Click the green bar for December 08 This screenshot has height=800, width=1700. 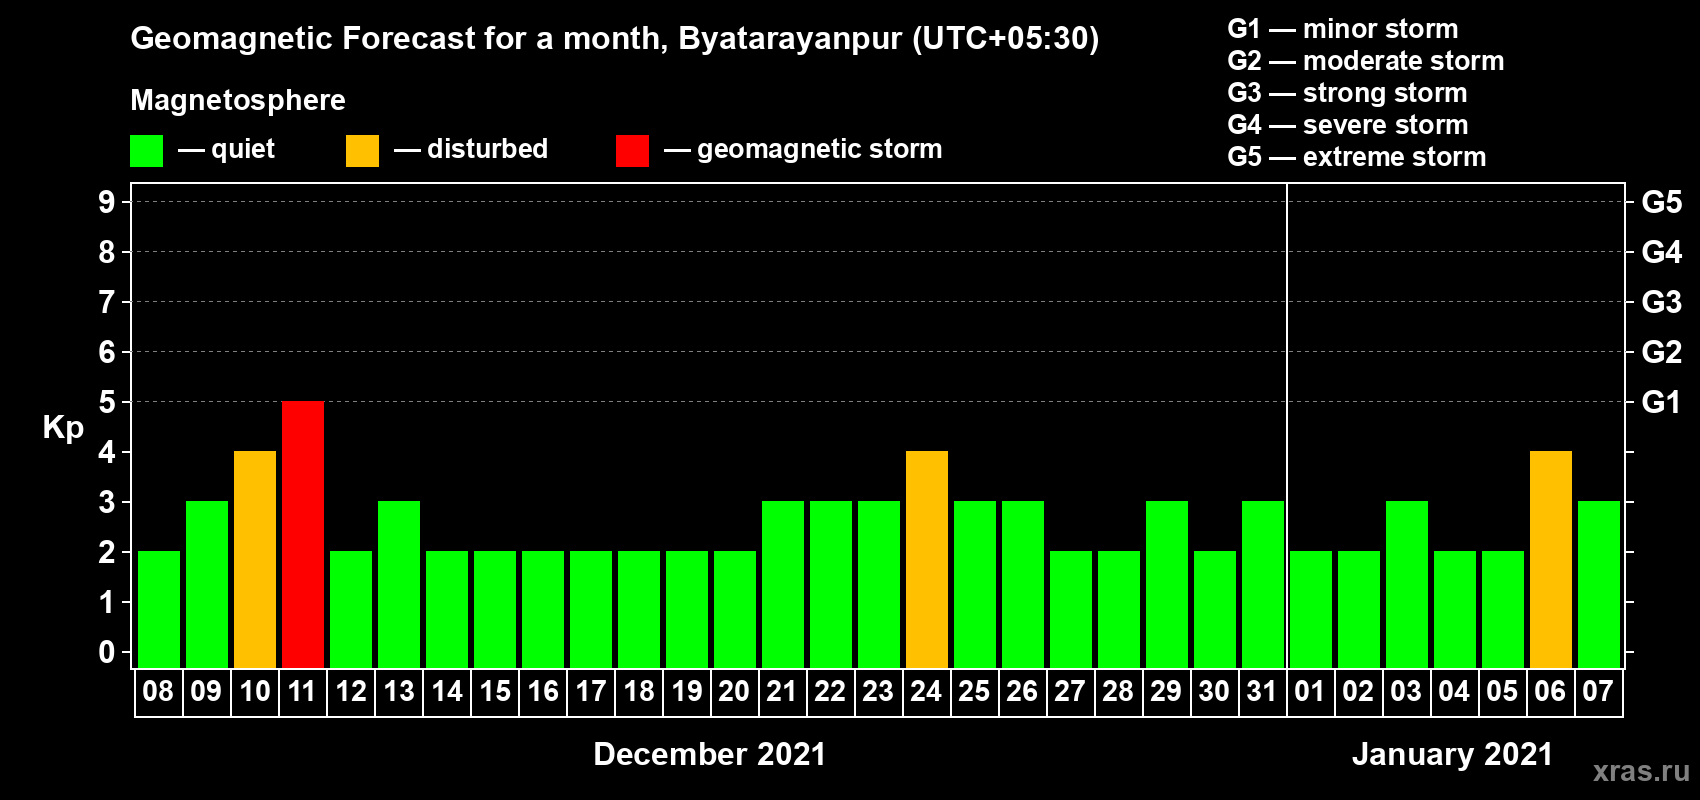159,609
